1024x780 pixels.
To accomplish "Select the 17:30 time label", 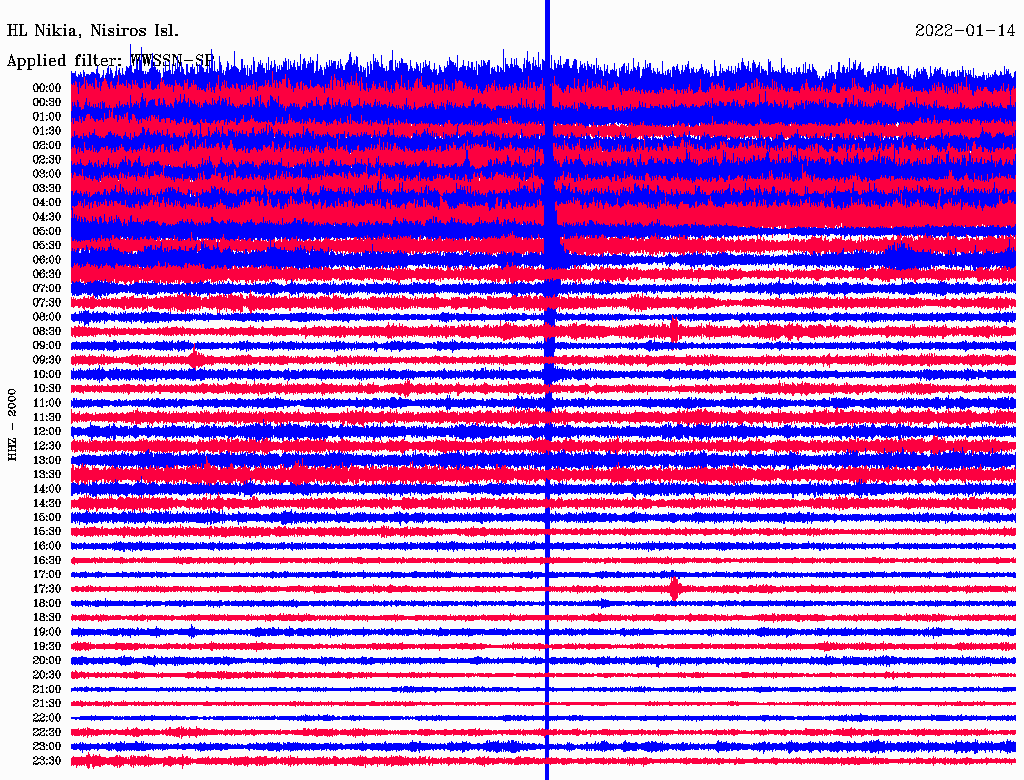I will [47, 589].
